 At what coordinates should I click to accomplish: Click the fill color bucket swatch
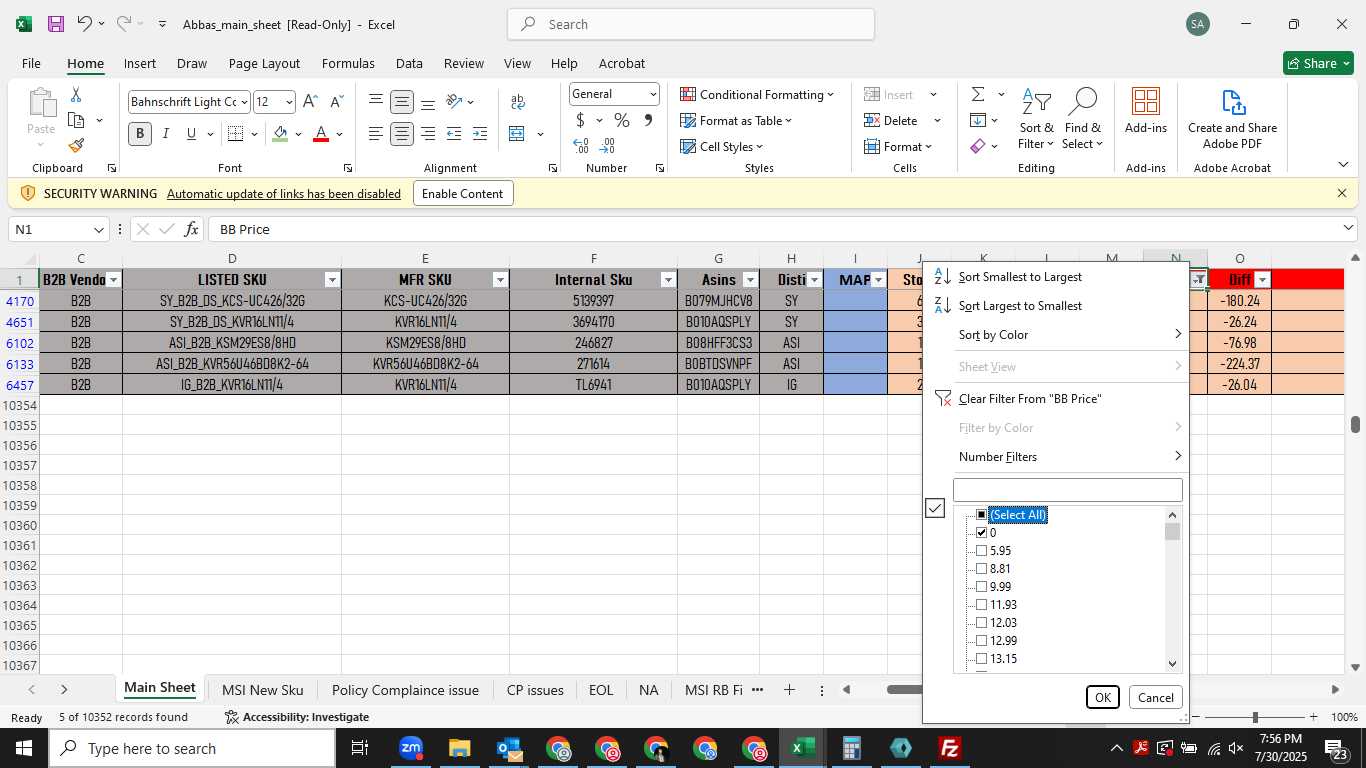281,134
